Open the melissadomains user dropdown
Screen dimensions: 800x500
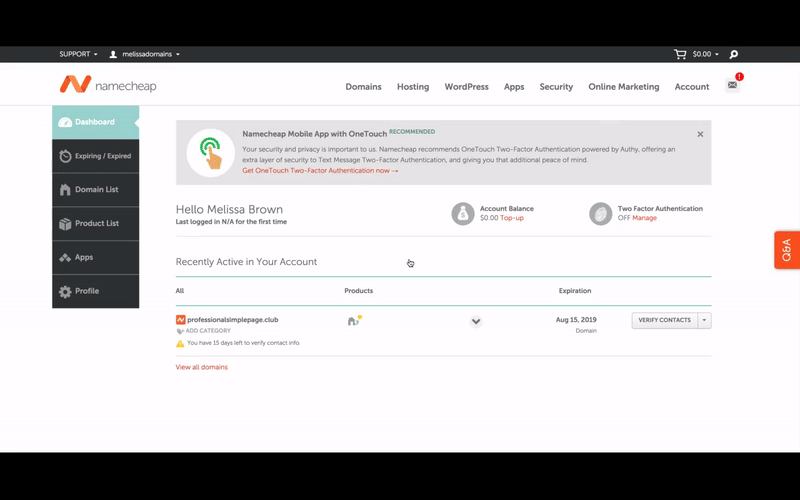145,54
